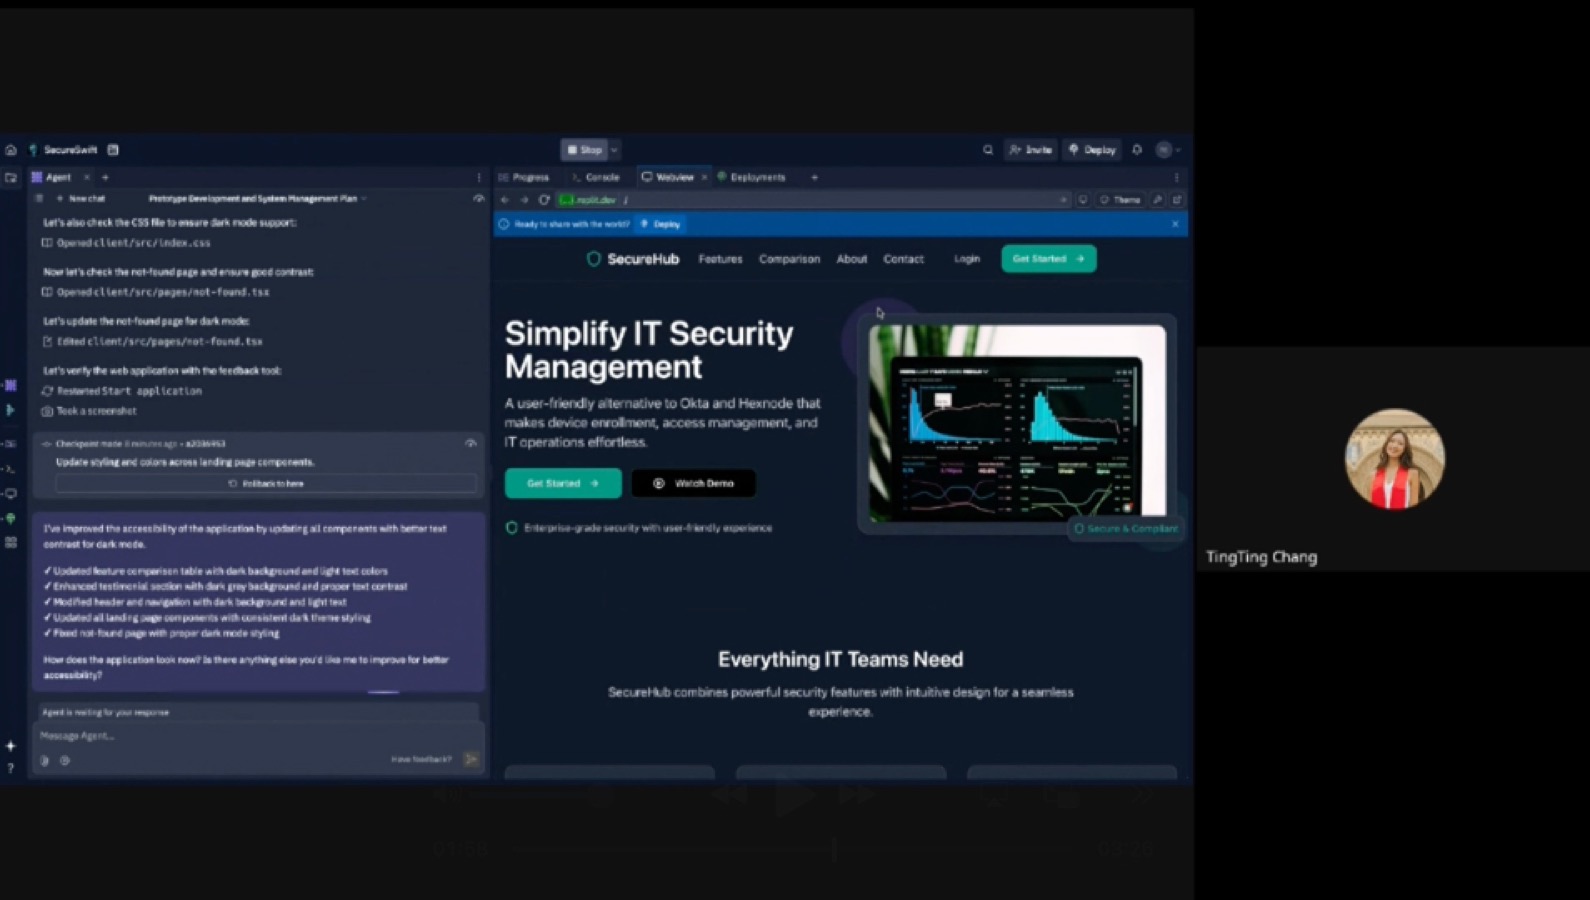Click the Rollback to here button
This screenshot has width=1590, height=900.
pos(266,484)
